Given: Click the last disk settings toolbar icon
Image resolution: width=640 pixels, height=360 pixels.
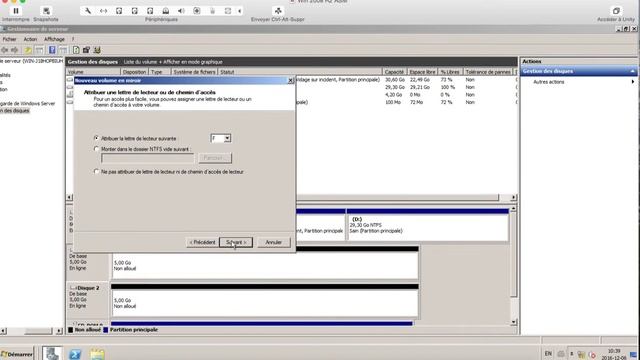Looking at the screenshot, I should pos(97,50).
